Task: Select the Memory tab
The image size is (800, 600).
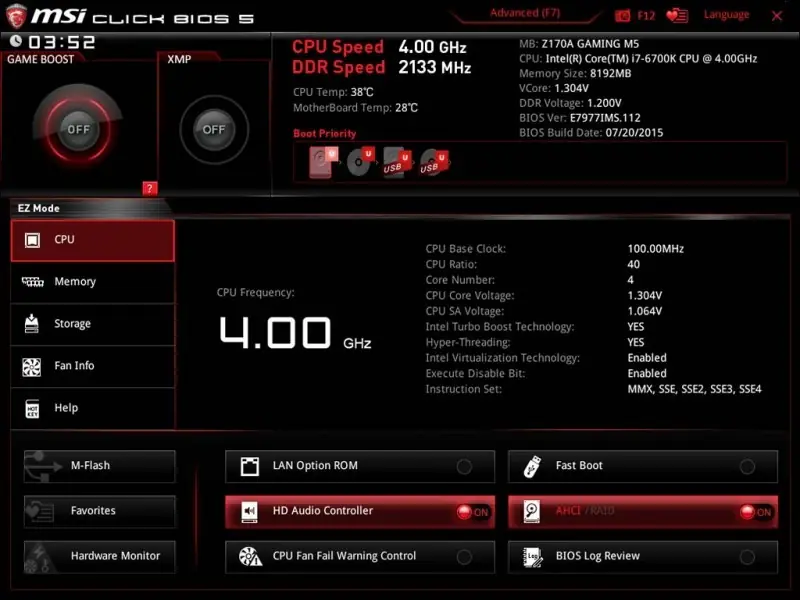Action: 93,282
